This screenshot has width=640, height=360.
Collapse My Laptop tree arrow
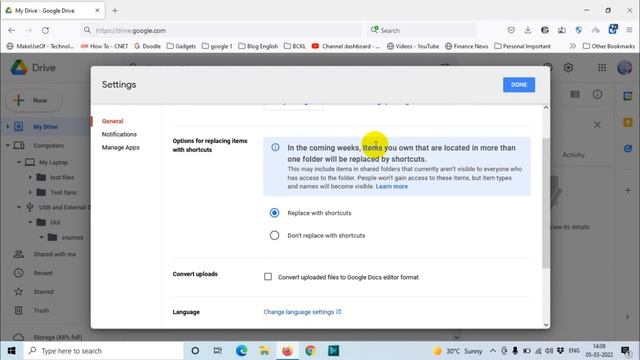[x=19, y=162]
